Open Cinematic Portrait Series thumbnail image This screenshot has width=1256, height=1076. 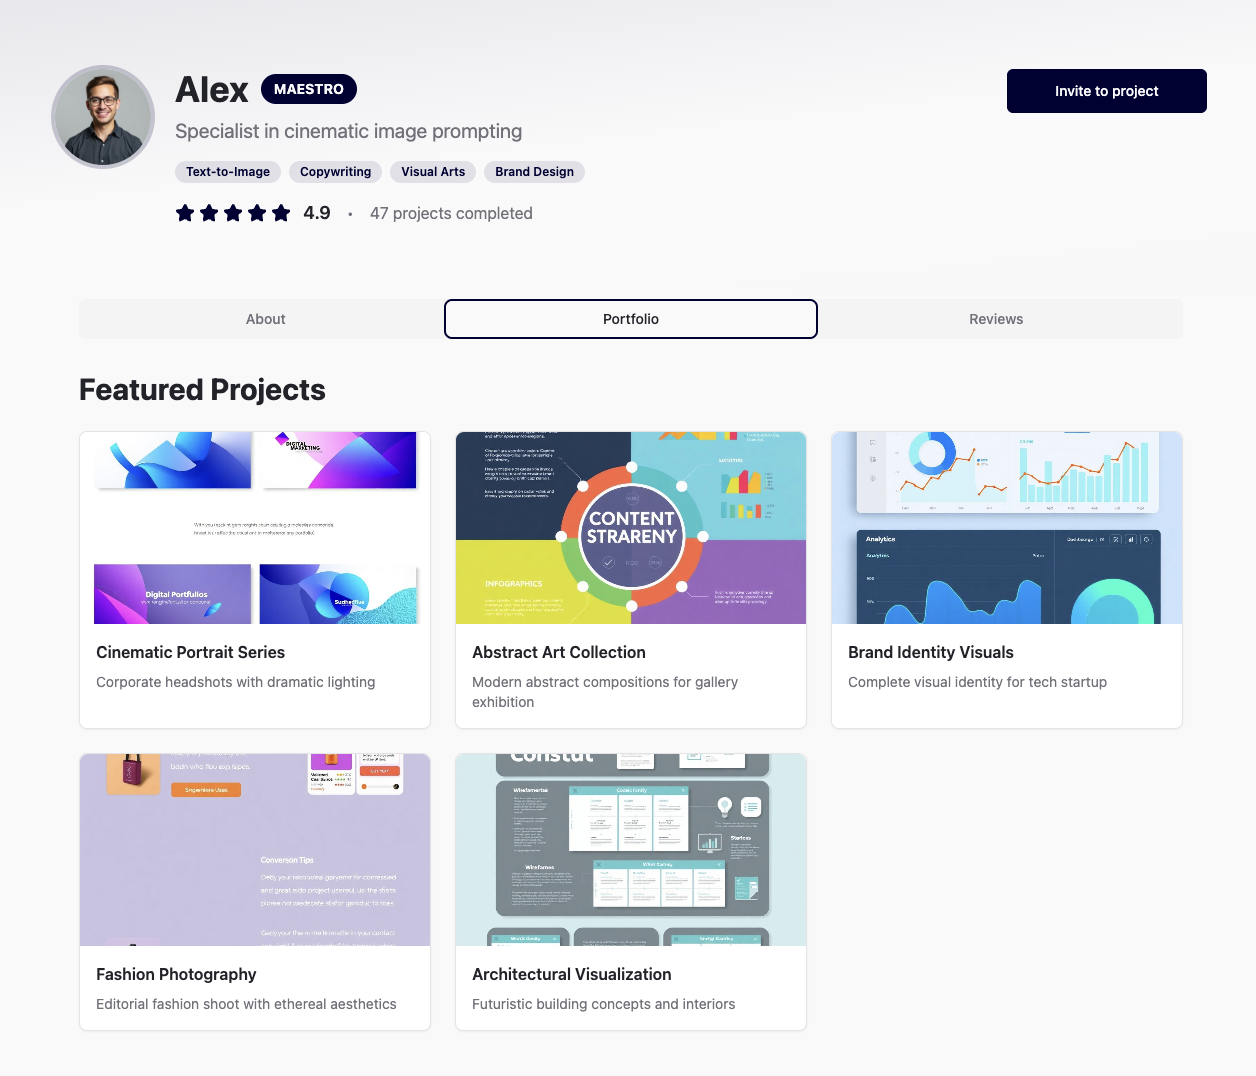pos(255,528)
